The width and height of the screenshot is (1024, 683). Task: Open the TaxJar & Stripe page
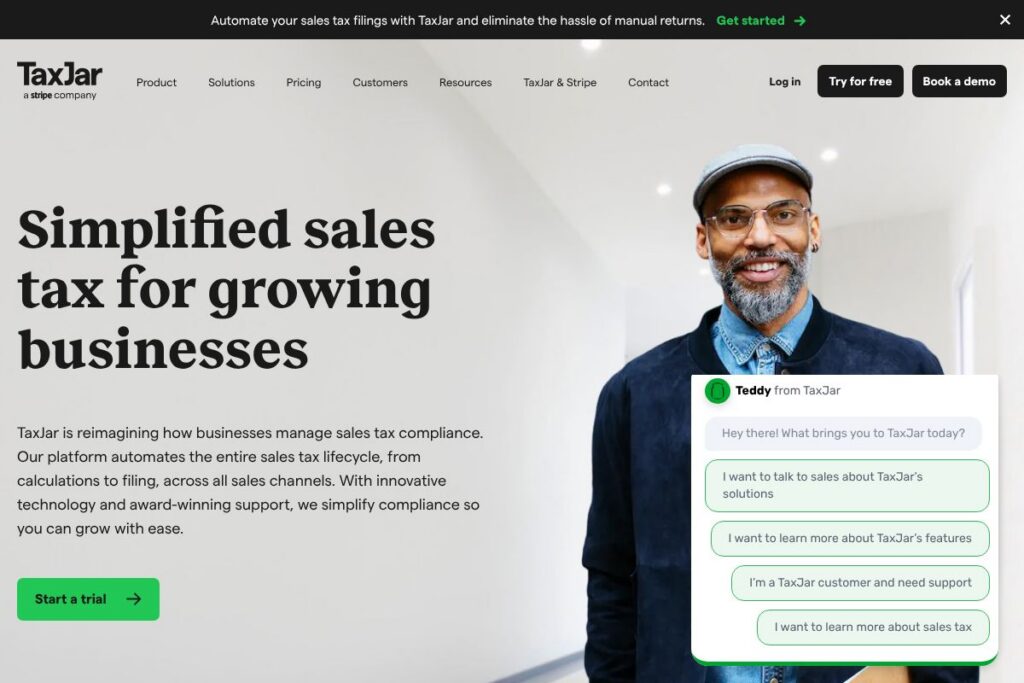pos(560,82)
